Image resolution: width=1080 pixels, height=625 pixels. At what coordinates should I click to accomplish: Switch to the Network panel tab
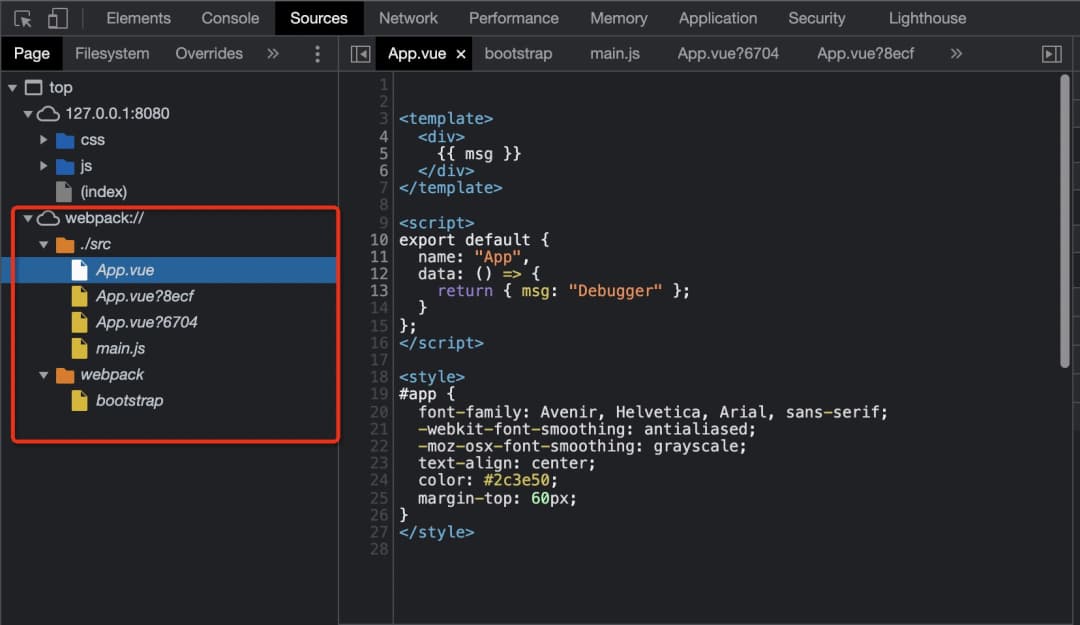[408, 18]
